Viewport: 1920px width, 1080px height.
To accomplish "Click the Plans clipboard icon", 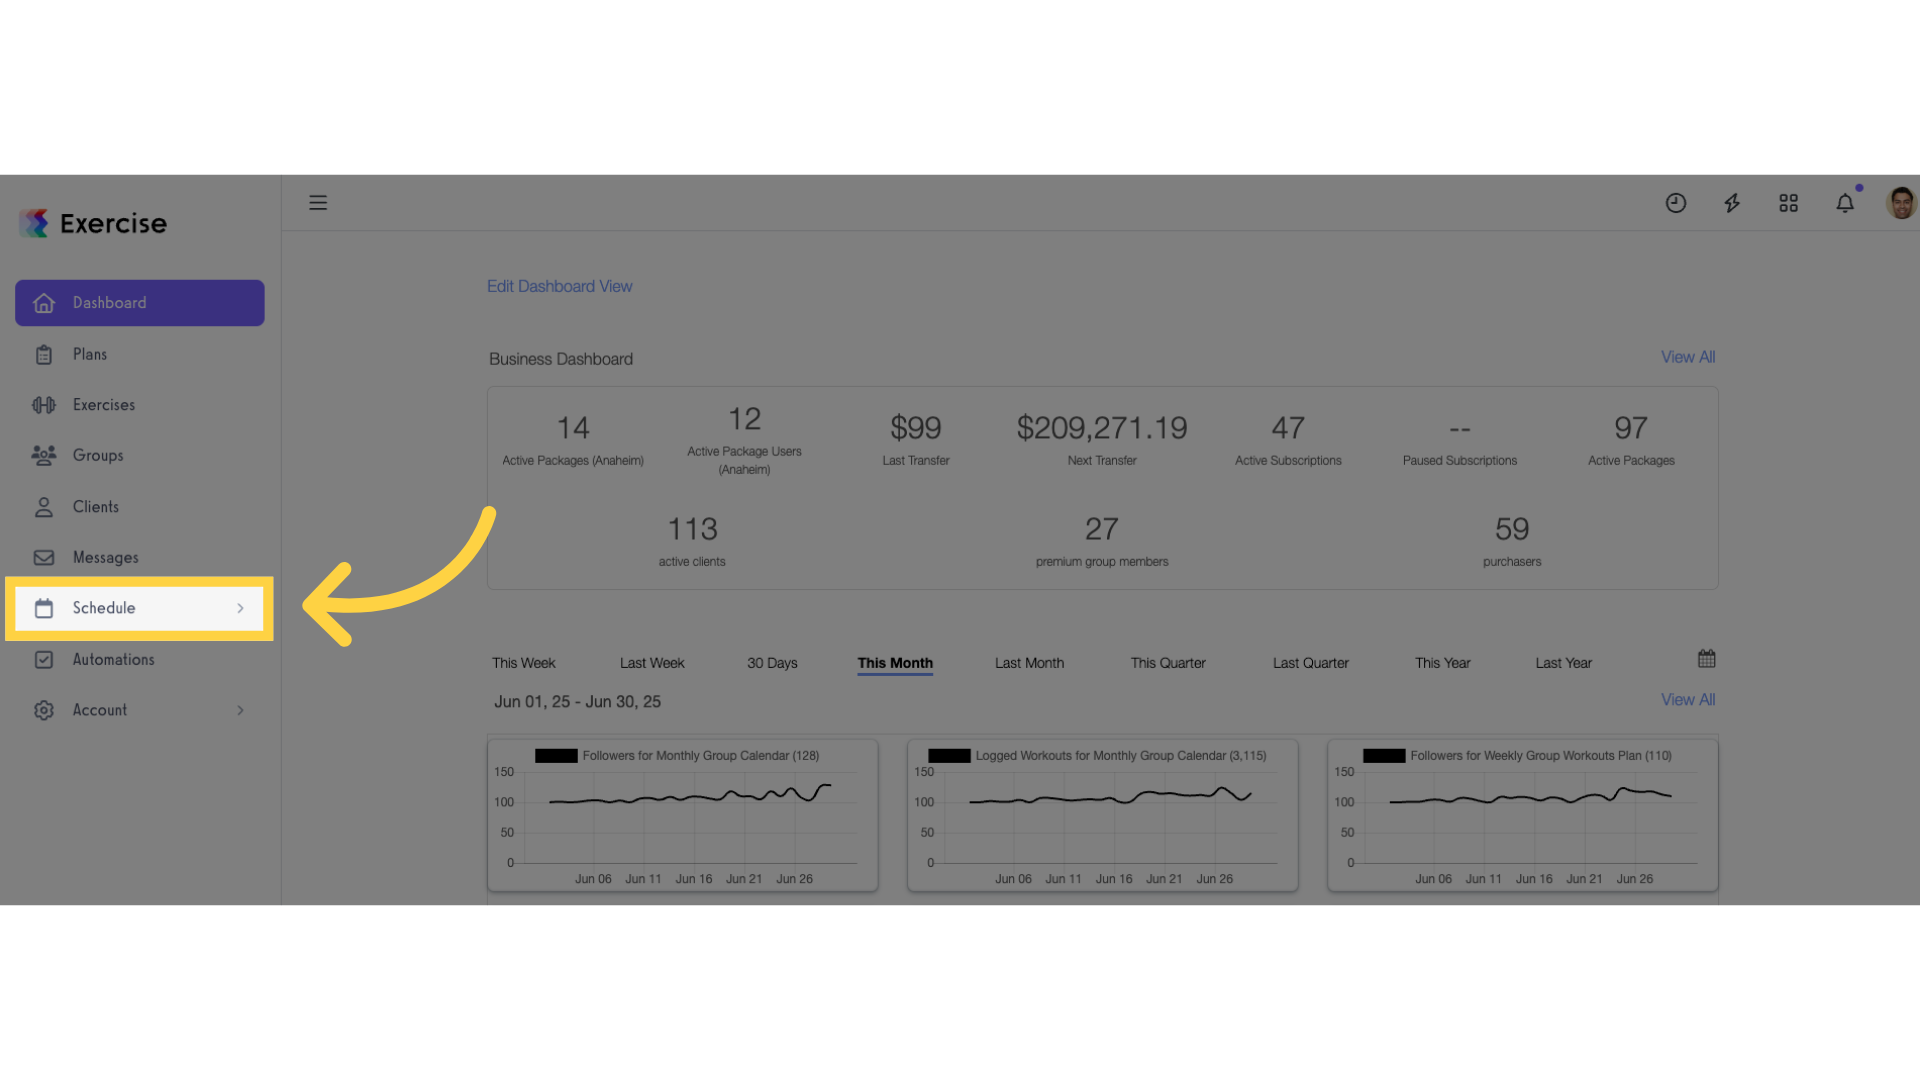I will [44, 354].
